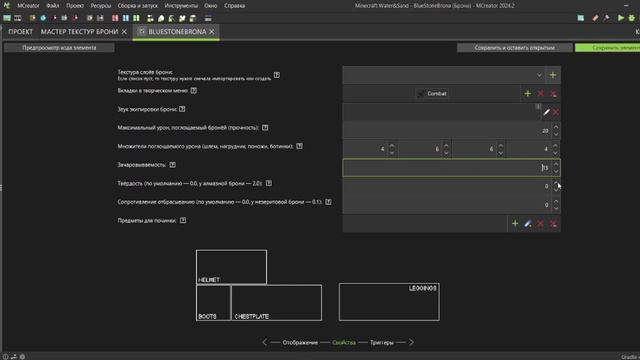Switch to МАСТЕР ТЕКСТУР БРОНИ tab
Image resolution: width=640 pixels, height=360 pixels.
click(79, 31)
